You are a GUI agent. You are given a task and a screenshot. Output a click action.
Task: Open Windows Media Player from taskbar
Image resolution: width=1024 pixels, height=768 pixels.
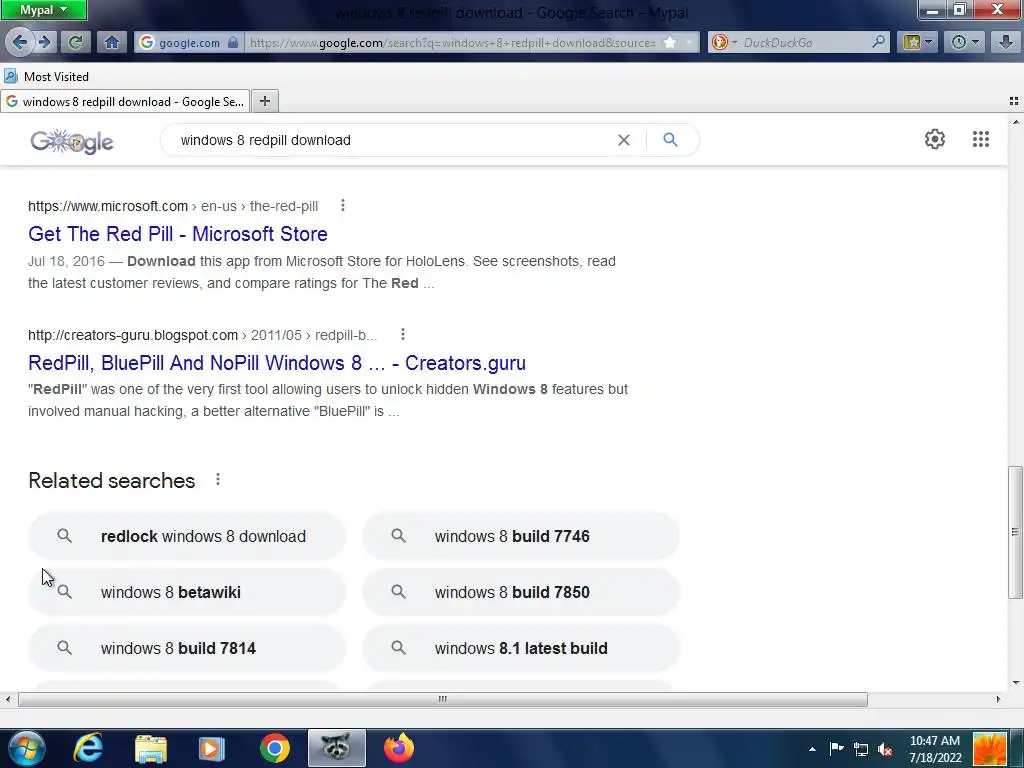coord(211,748)
